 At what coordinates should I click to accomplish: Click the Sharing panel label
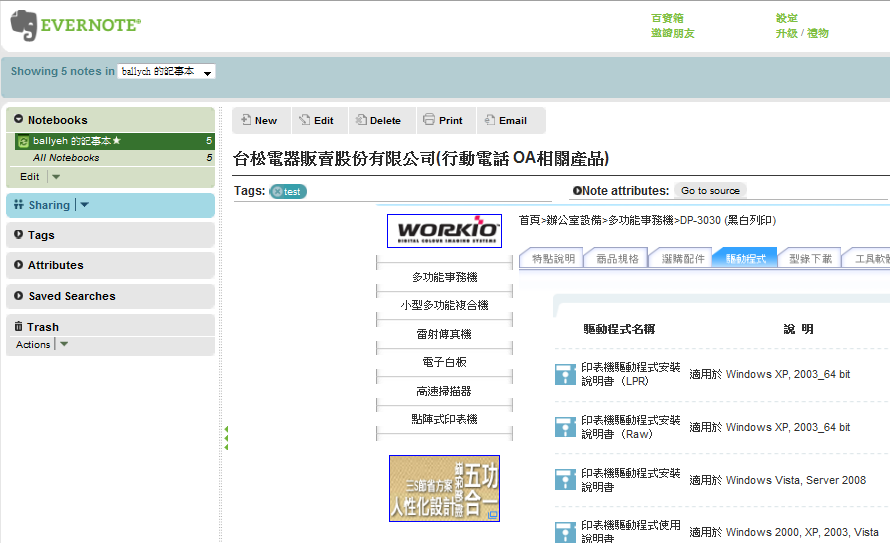[49, 205]
